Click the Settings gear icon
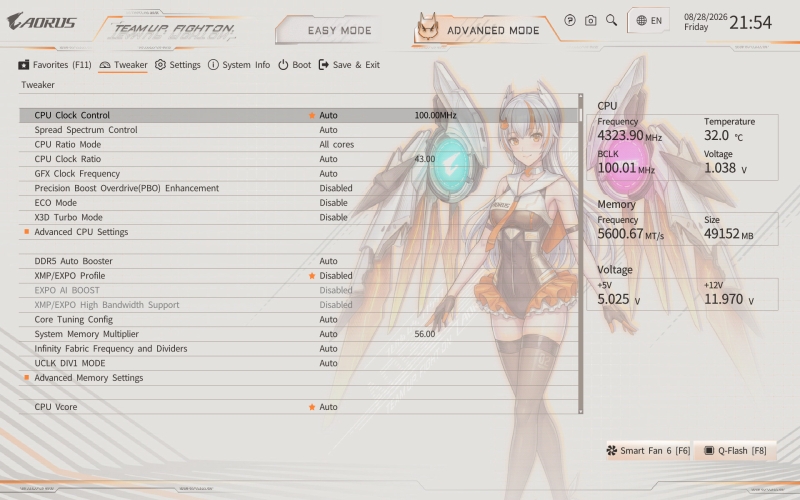 click(160, 65)
